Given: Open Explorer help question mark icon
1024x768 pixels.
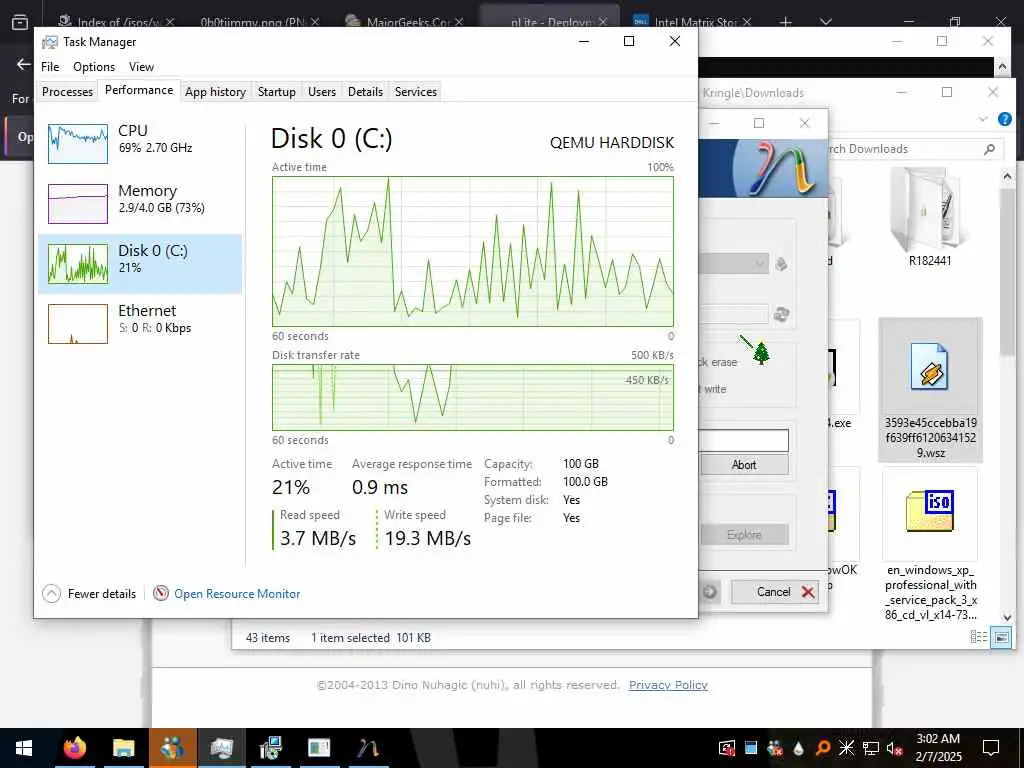Looking at the screenshot, I should click(1004, 119).
